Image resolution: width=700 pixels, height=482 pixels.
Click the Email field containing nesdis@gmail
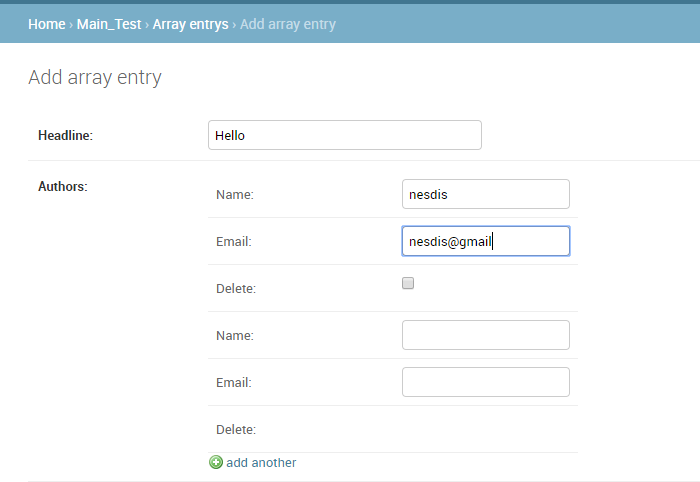click(x=486, y=241)
